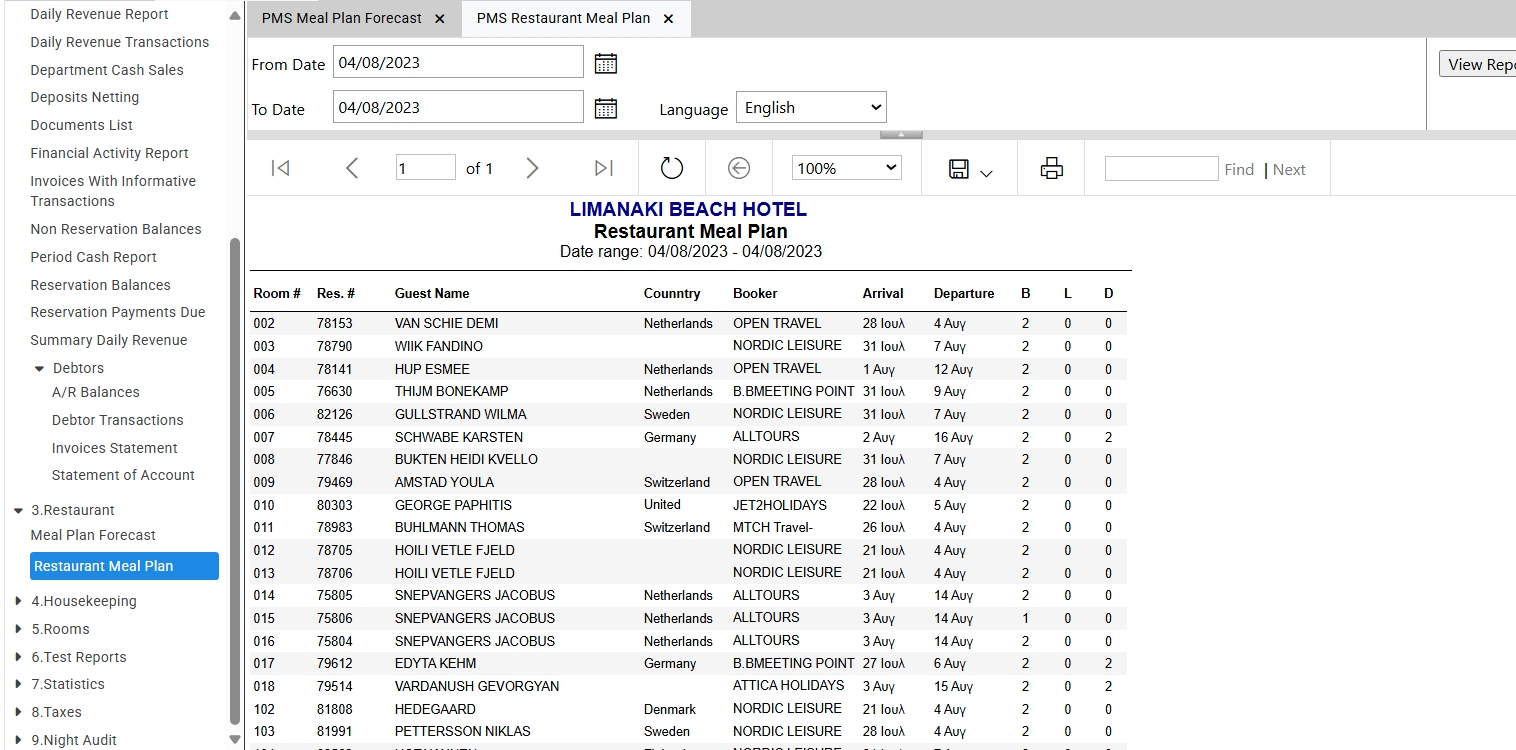The height and width of the screenshot is (750, 1516).
Task: Open Department Cash Sales report
Action: coord(107,70)
